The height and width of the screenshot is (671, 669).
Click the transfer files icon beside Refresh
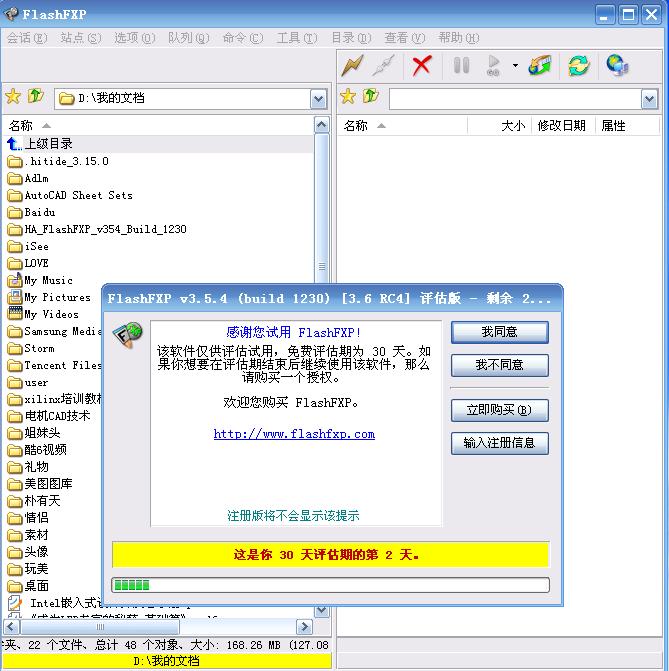click(x=540, y=66)
